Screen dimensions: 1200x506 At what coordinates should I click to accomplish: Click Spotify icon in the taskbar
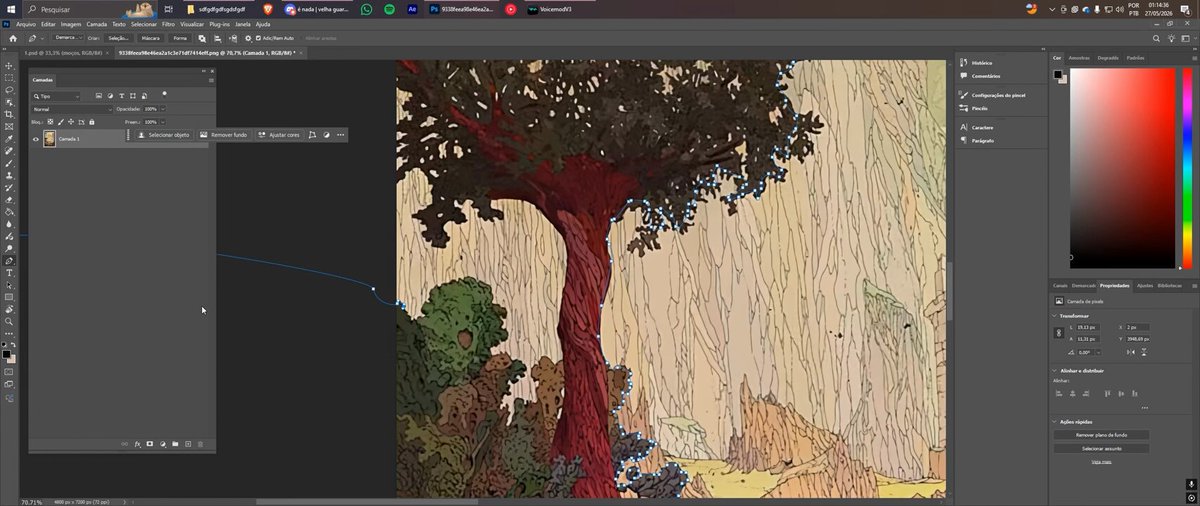(389, 9)
